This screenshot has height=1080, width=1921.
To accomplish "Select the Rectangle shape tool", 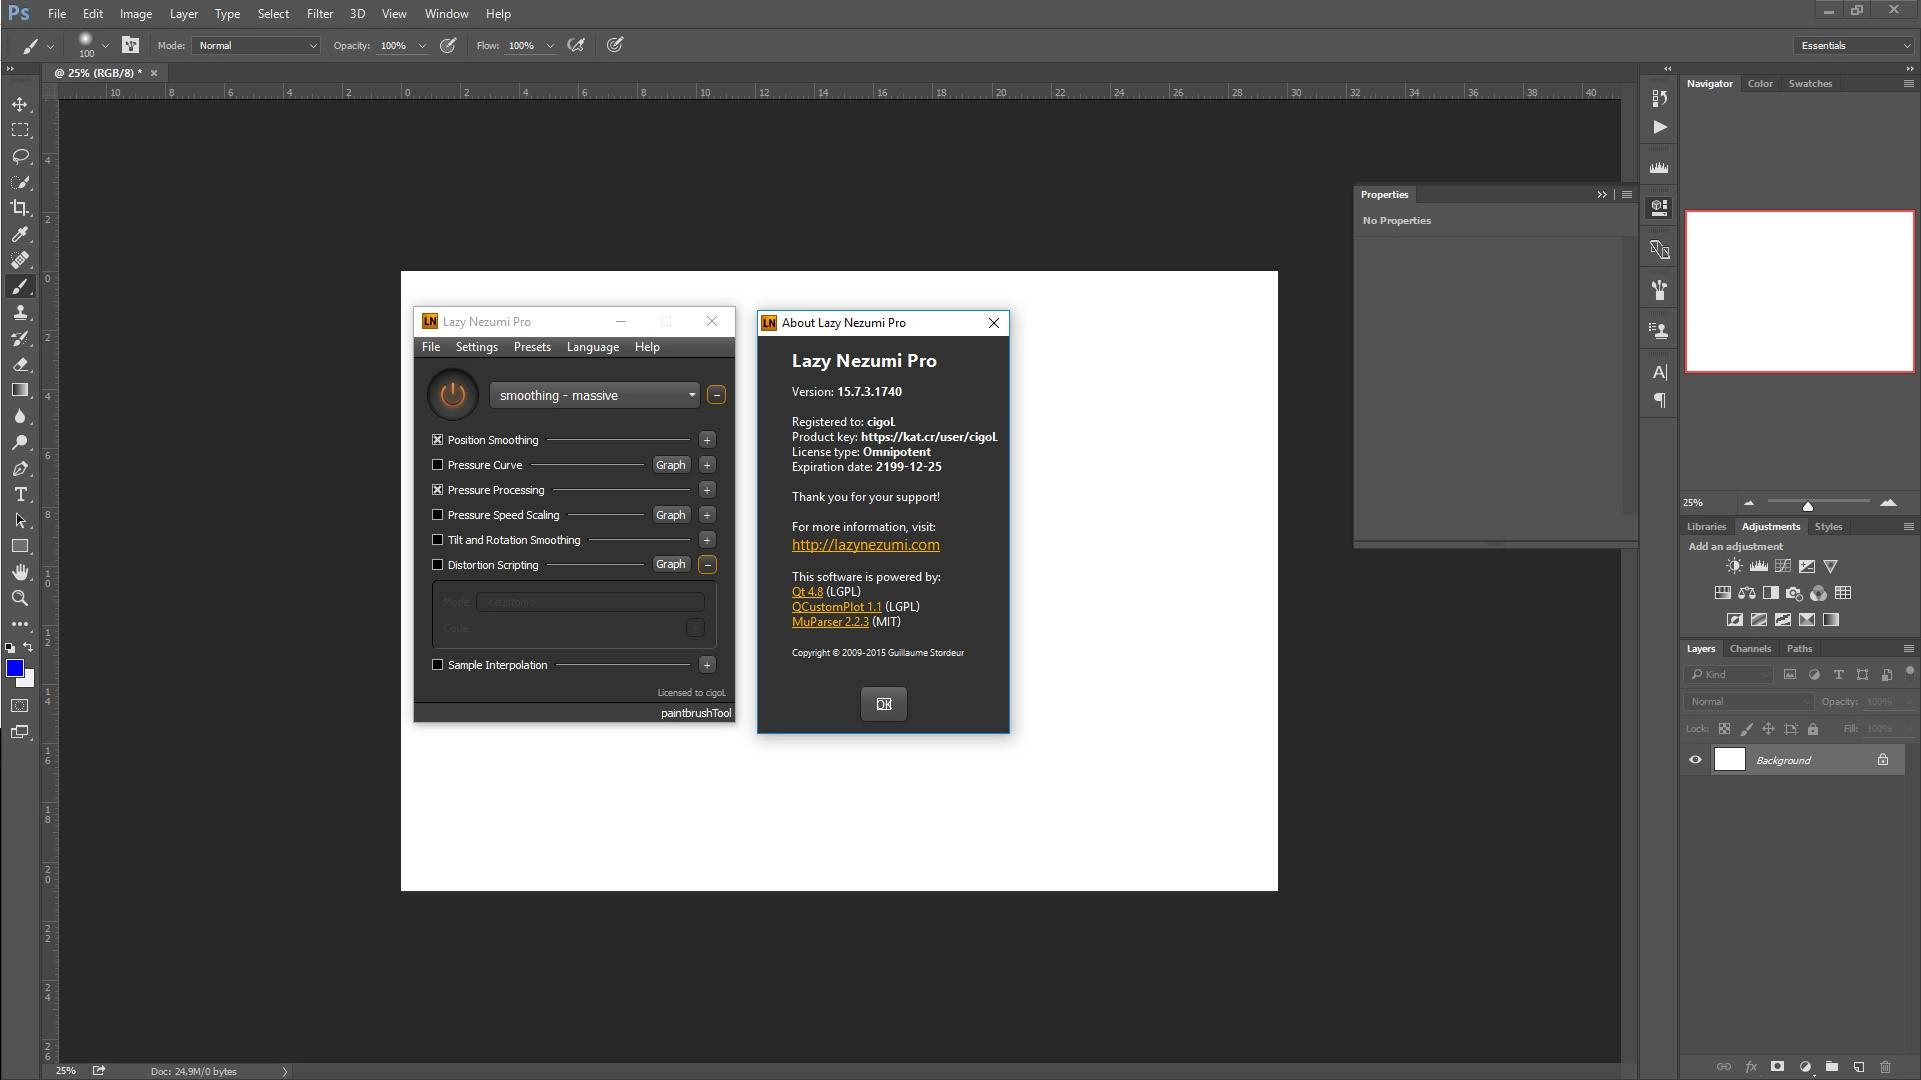I will [x=20, y=546].
